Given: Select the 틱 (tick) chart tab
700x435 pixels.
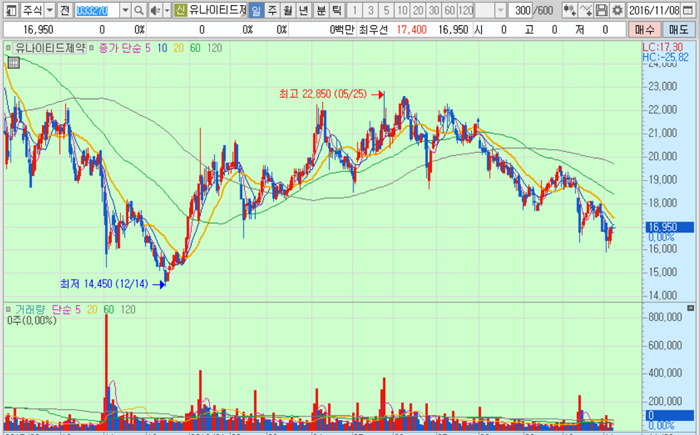Looking at the screenshot, I should click(x=336, y=10).
